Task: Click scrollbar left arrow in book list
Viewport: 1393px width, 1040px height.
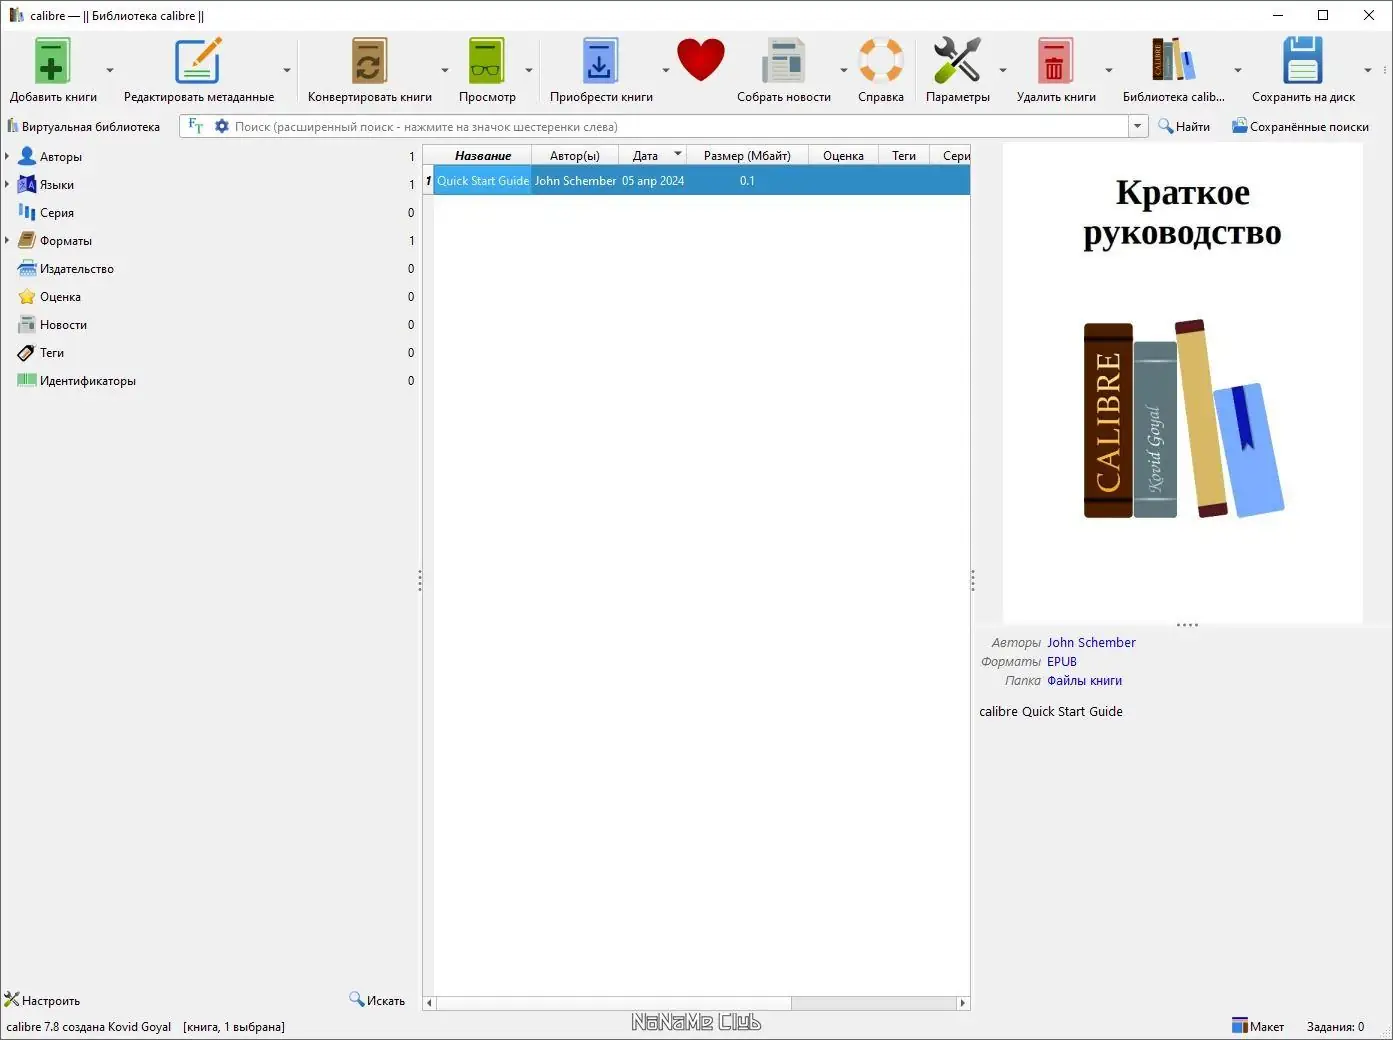Action: pos(430,1002)
